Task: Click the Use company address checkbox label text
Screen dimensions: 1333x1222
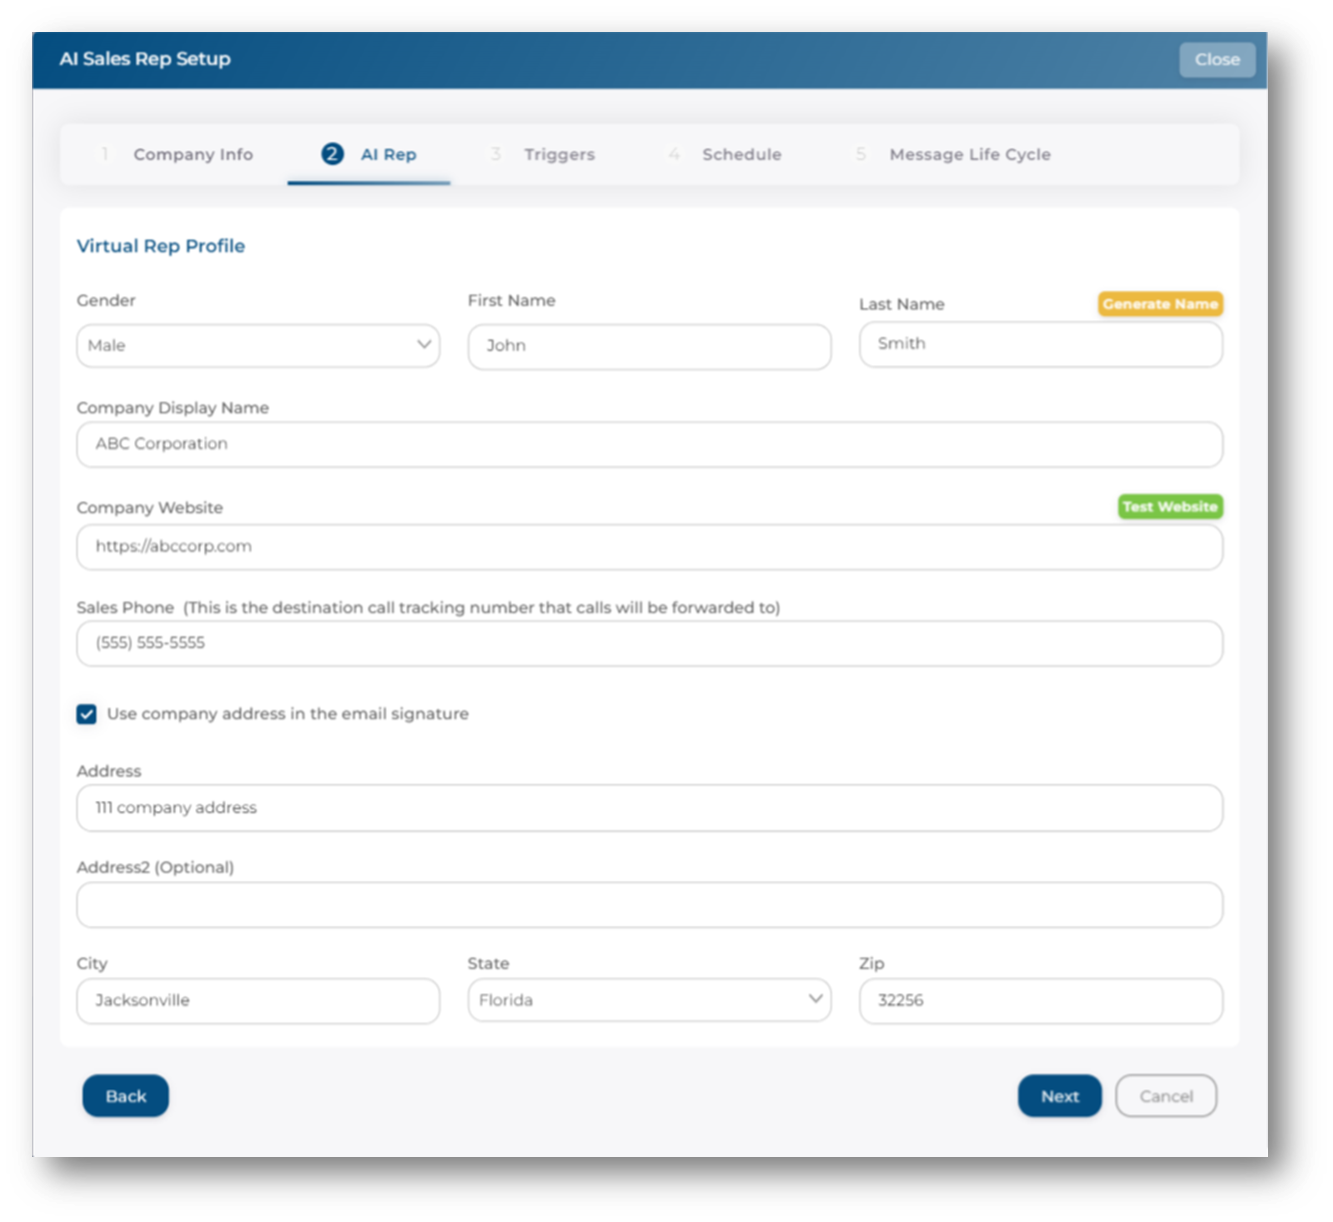Action: (288, 714)
